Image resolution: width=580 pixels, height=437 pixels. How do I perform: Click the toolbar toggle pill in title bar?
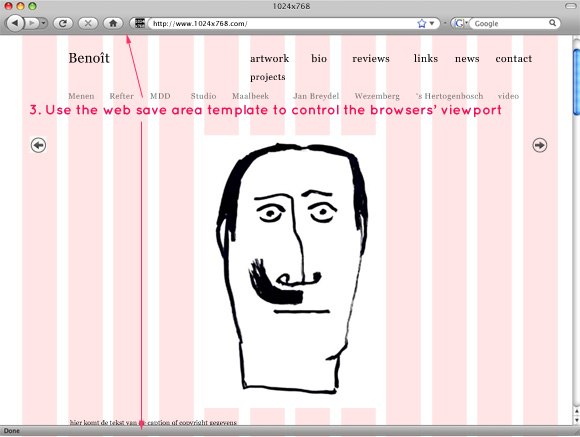tap(571, 6)
